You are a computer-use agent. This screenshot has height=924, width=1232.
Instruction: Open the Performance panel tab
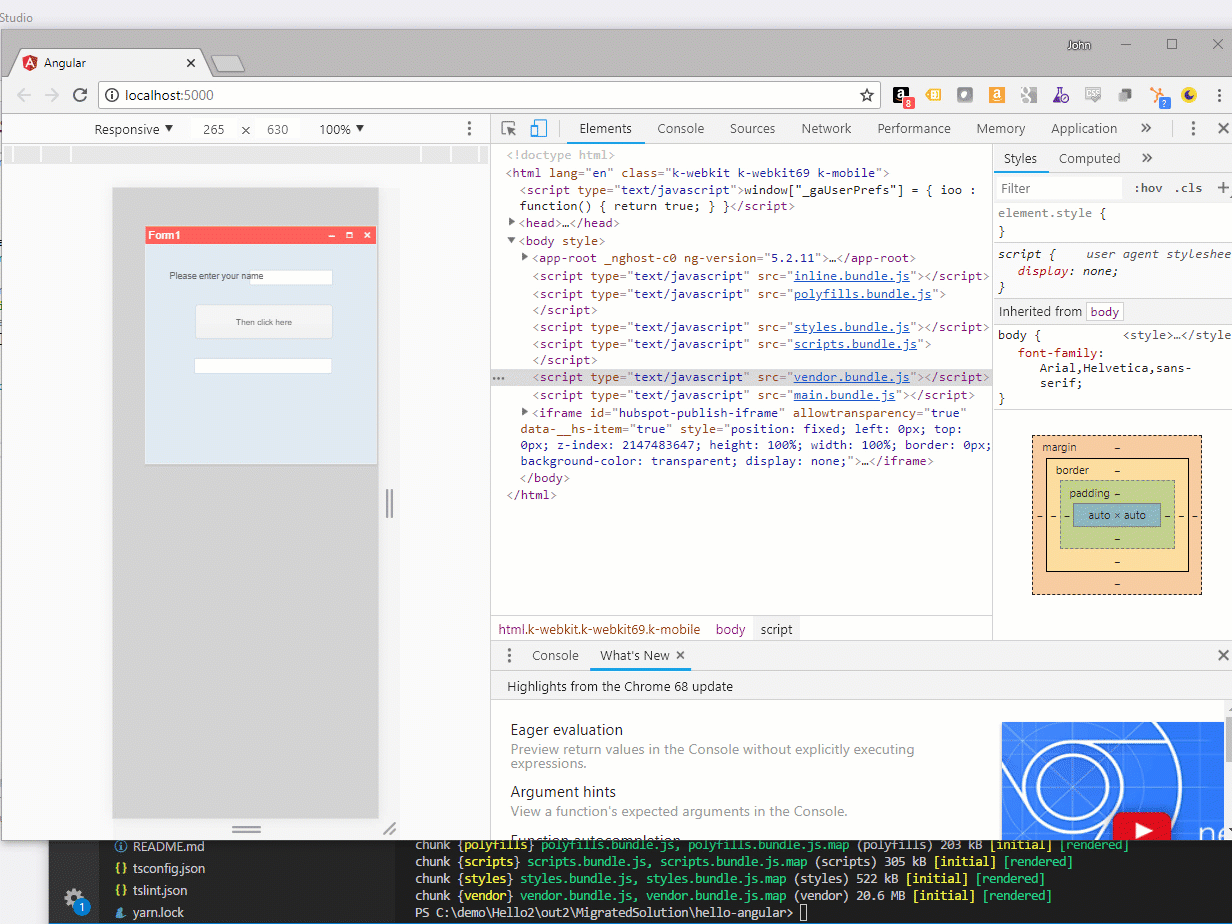pos(914,128)
